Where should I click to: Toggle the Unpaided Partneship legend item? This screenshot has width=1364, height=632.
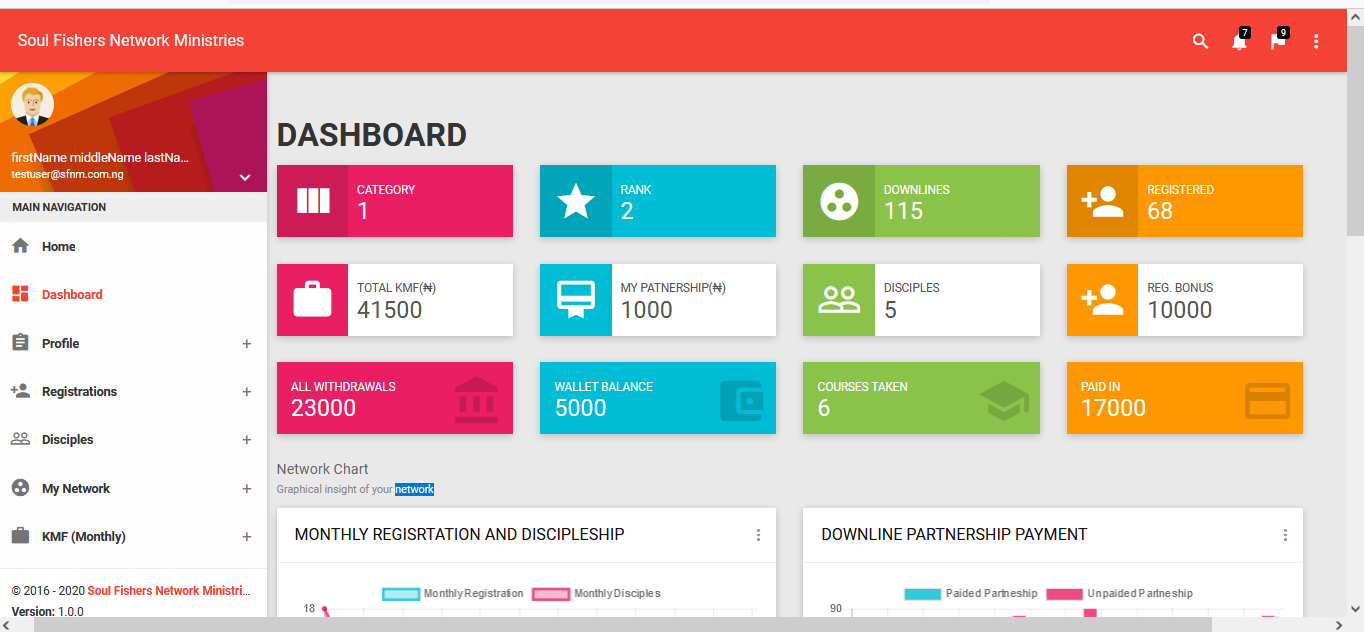coord(1119,593)
